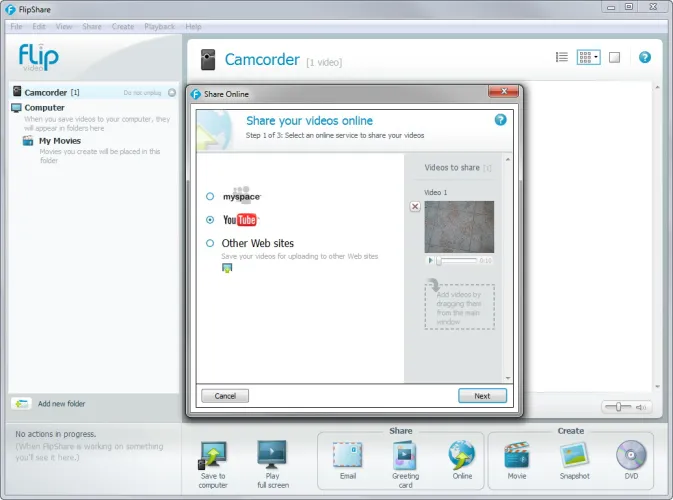The image size is (673, 500).
Task: Click the myspace logo
Action: (x=241, y=194)
